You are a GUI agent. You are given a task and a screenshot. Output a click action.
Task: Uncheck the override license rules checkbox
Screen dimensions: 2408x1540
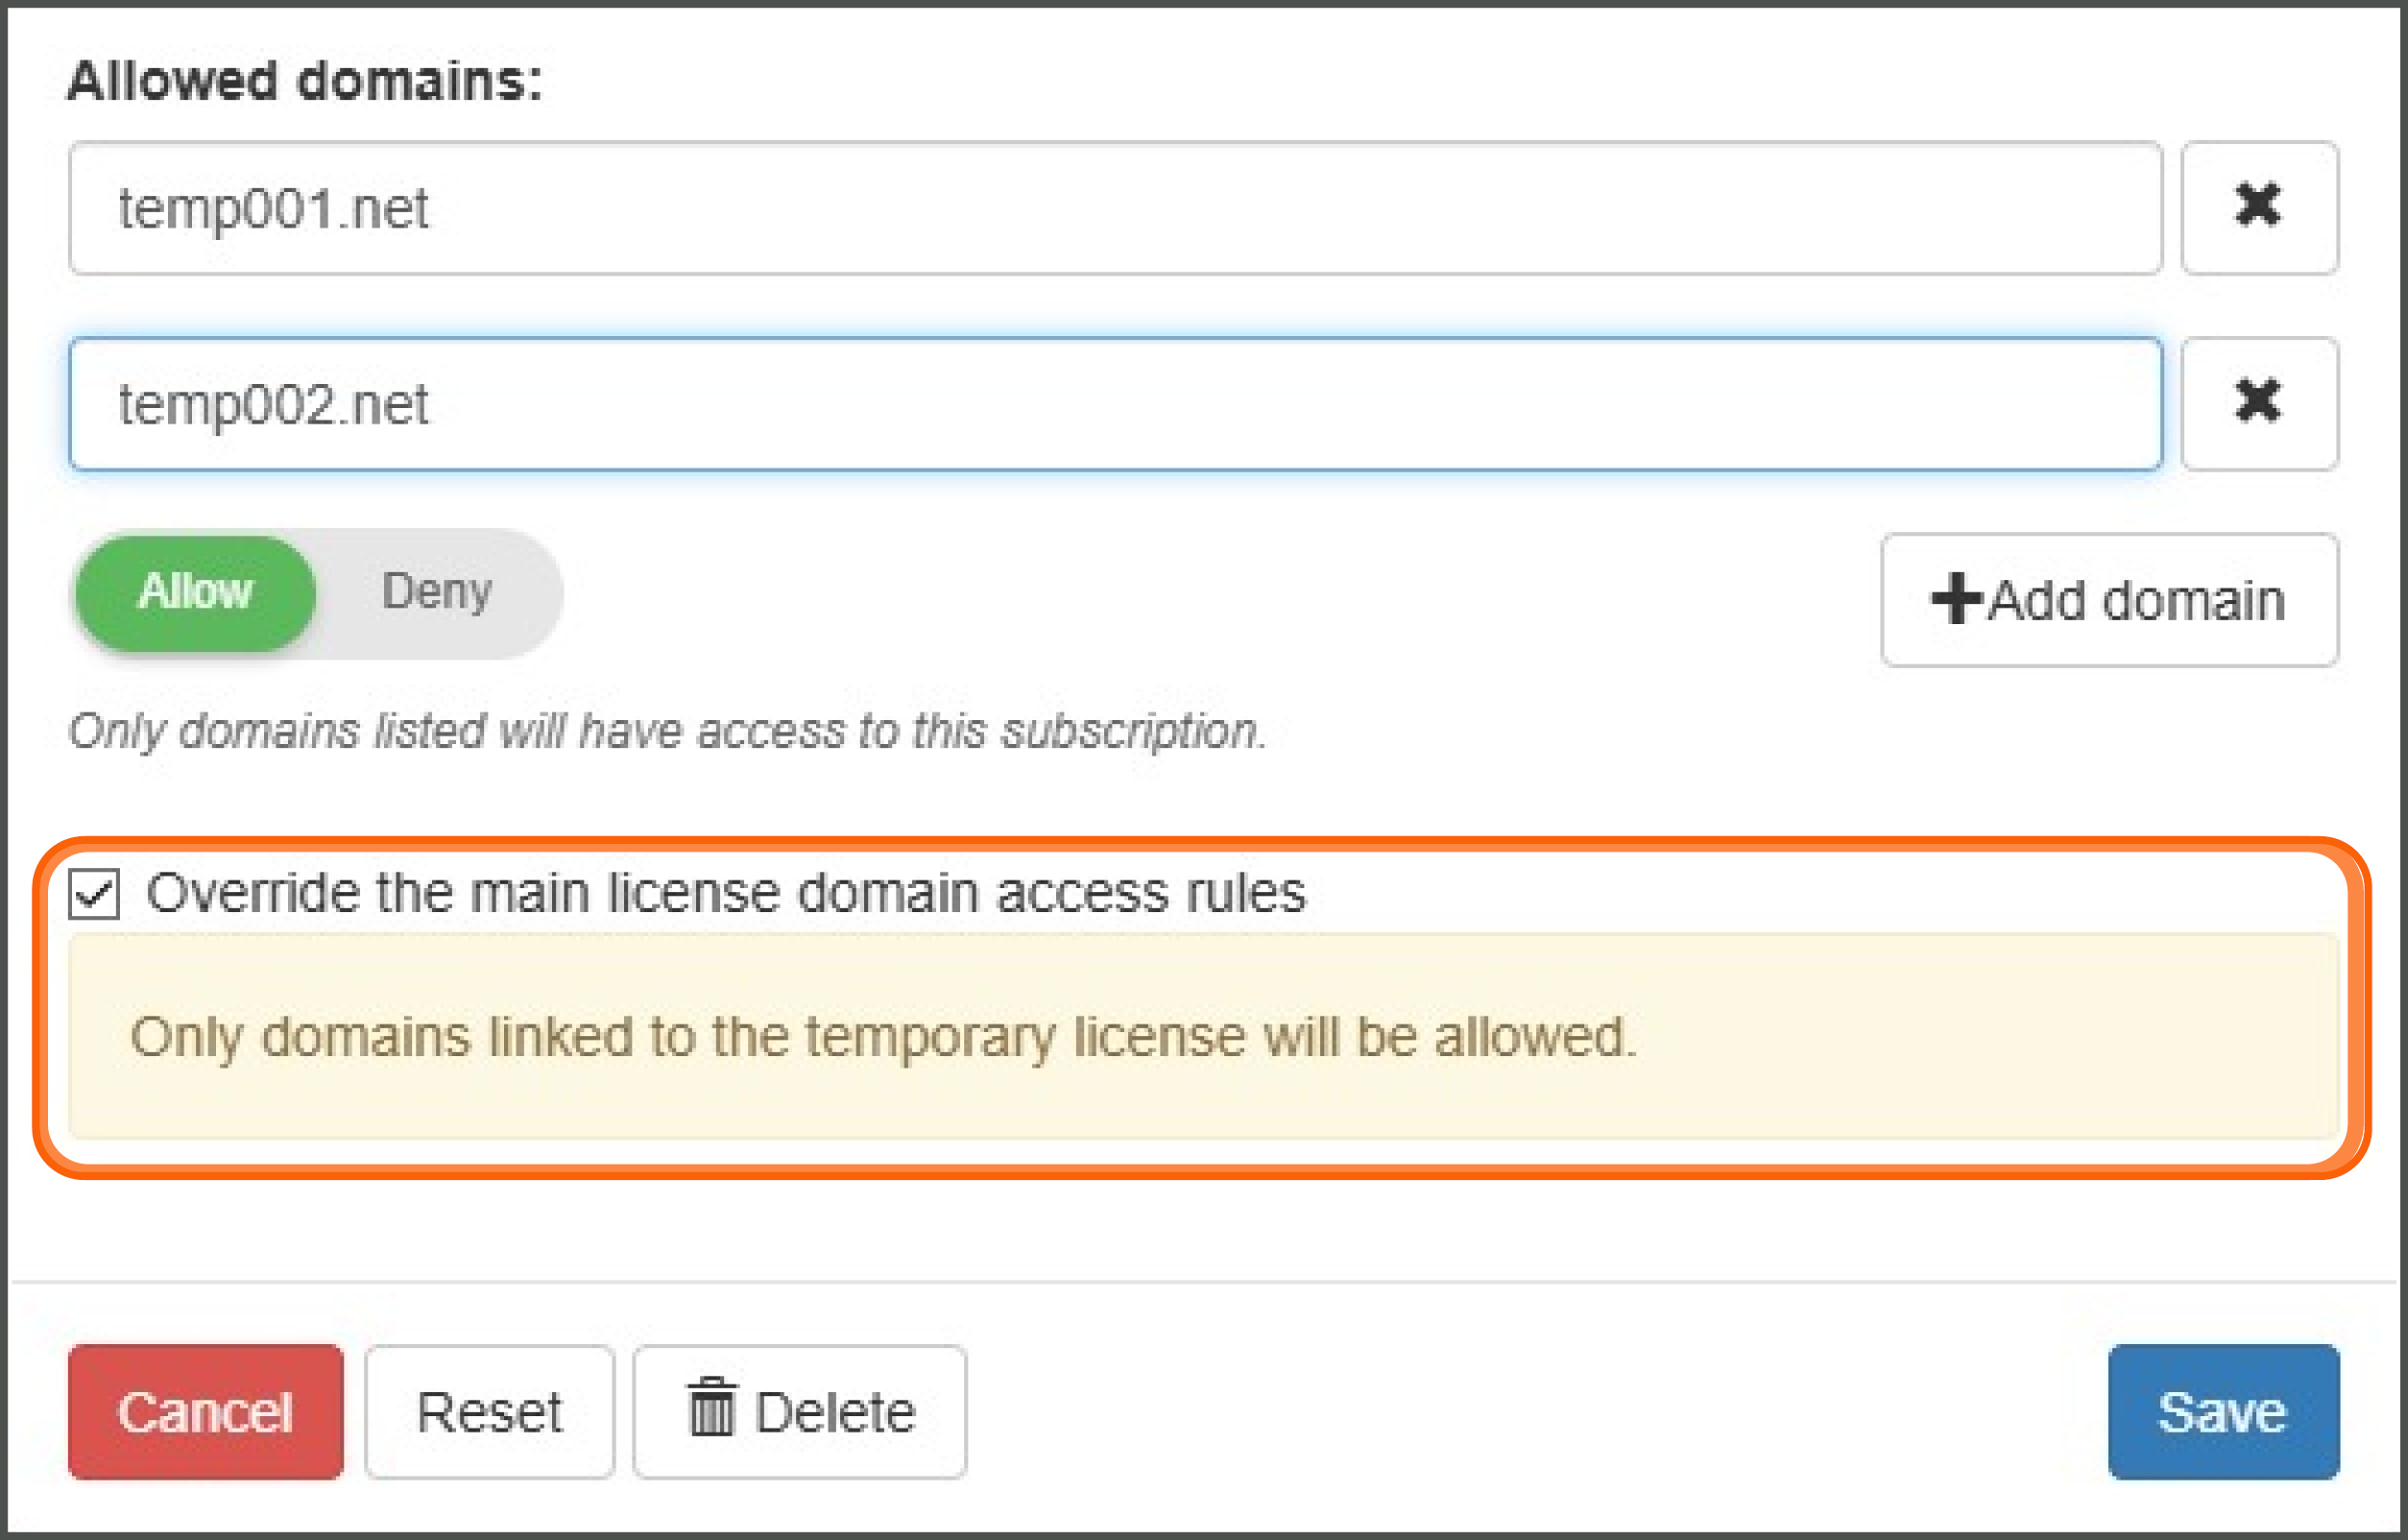[x=94, y=893]
